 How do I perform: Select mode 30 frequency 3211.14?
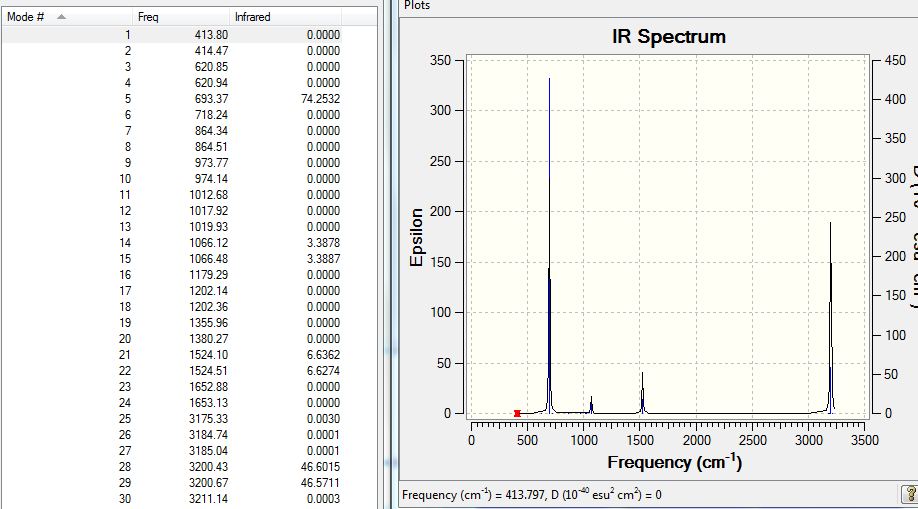208,499
